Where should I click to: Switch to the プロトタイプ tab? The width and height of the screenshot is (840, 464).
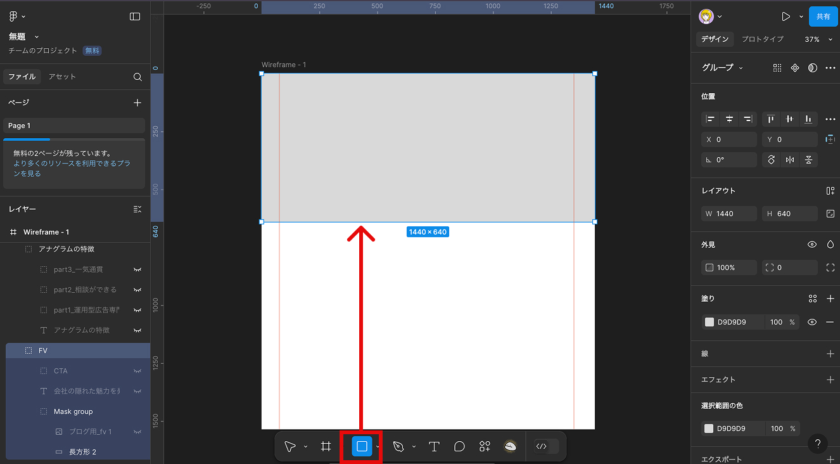click(762, 40)
